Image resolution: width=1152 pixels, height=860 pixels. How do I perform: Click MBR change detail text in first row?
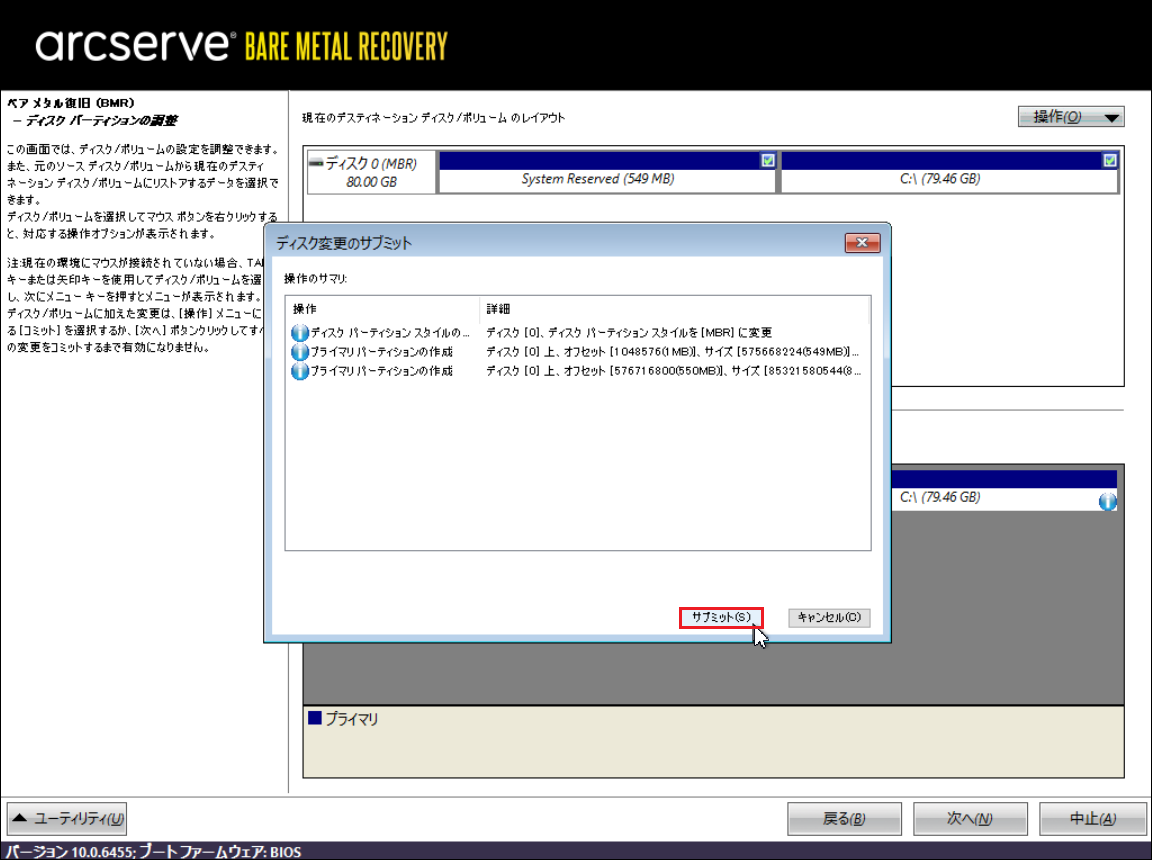coord(629,333)
